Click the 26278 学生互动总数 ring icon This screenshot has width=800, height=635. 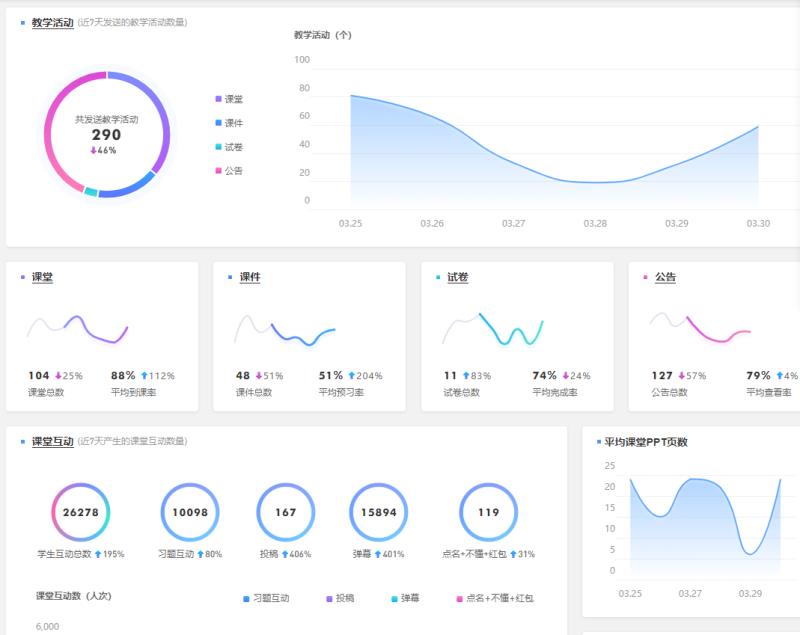point(80,512)
